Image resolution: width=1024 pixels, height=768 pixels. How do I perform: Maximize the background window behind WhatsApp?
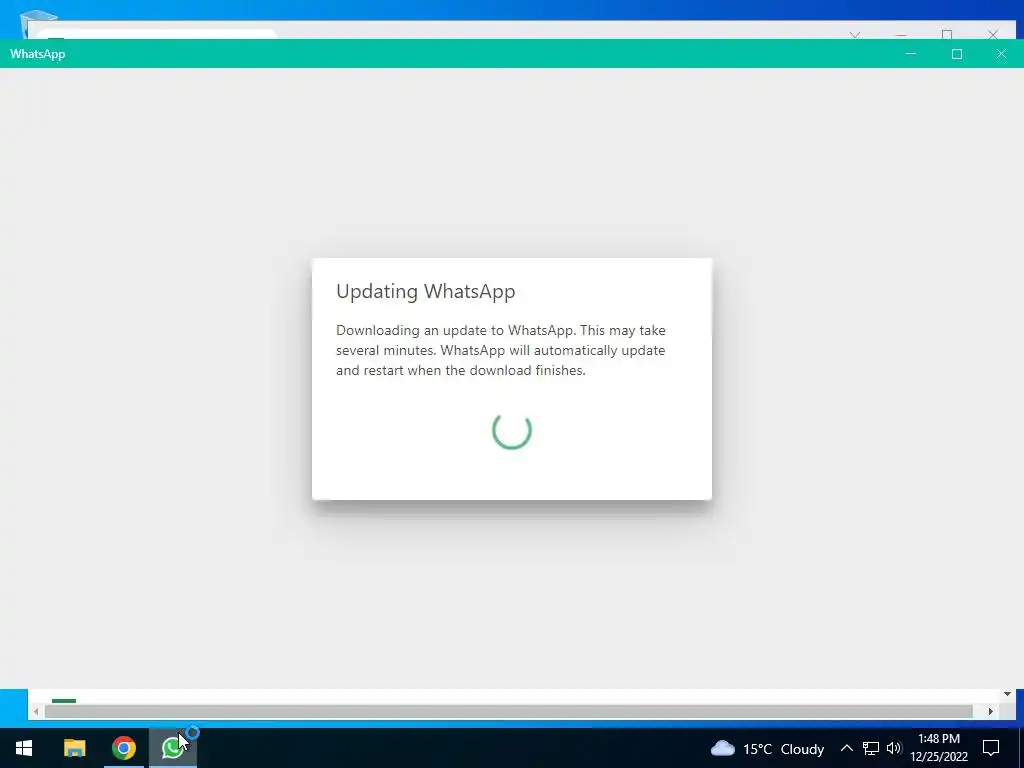pyautogui.click(x=947, y=34)
